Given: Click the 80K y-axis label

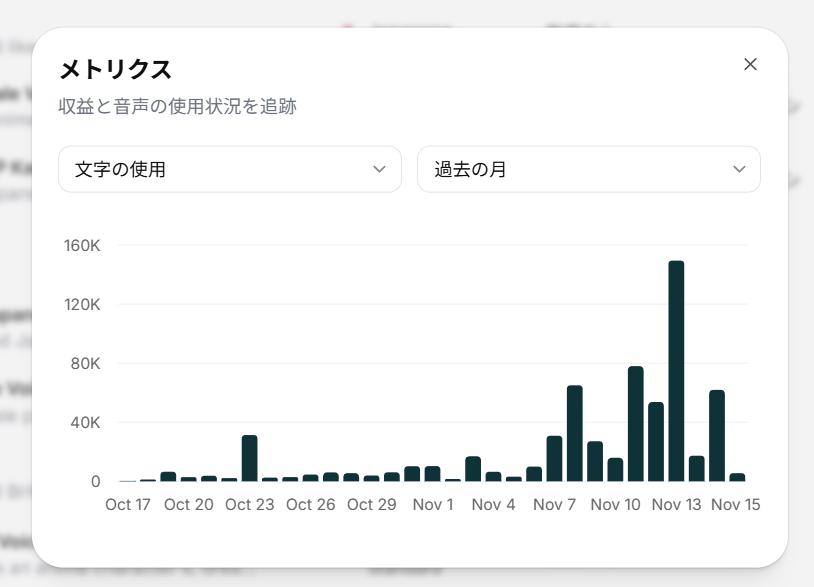Looking at the screenshot, I should tap(85, 364).
